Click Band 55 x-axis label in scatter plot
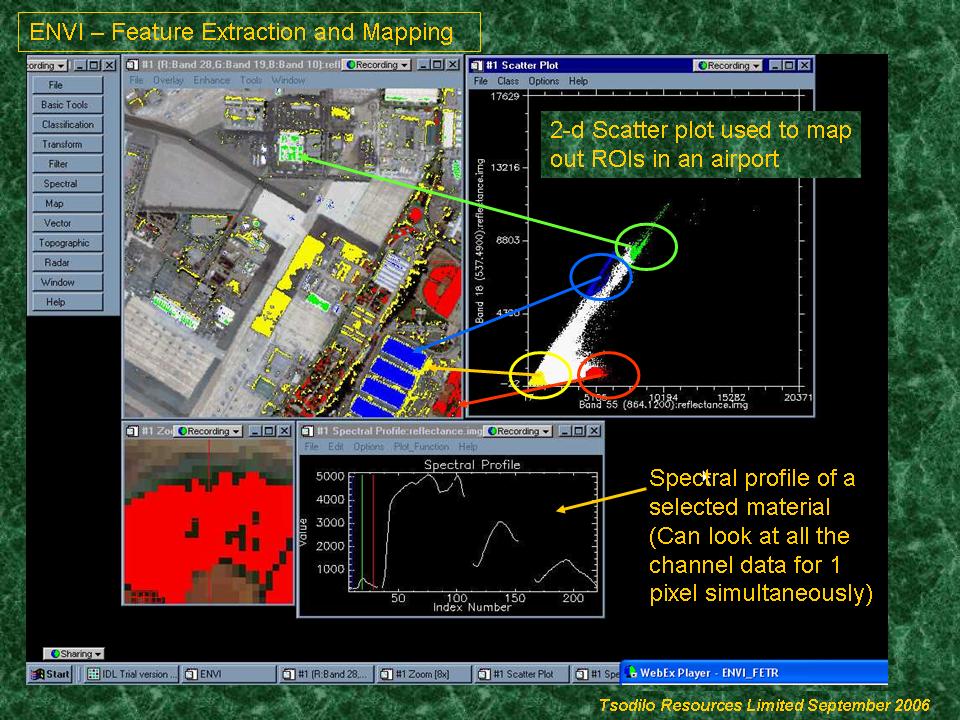The image size is (960, 720). [663, 405]
